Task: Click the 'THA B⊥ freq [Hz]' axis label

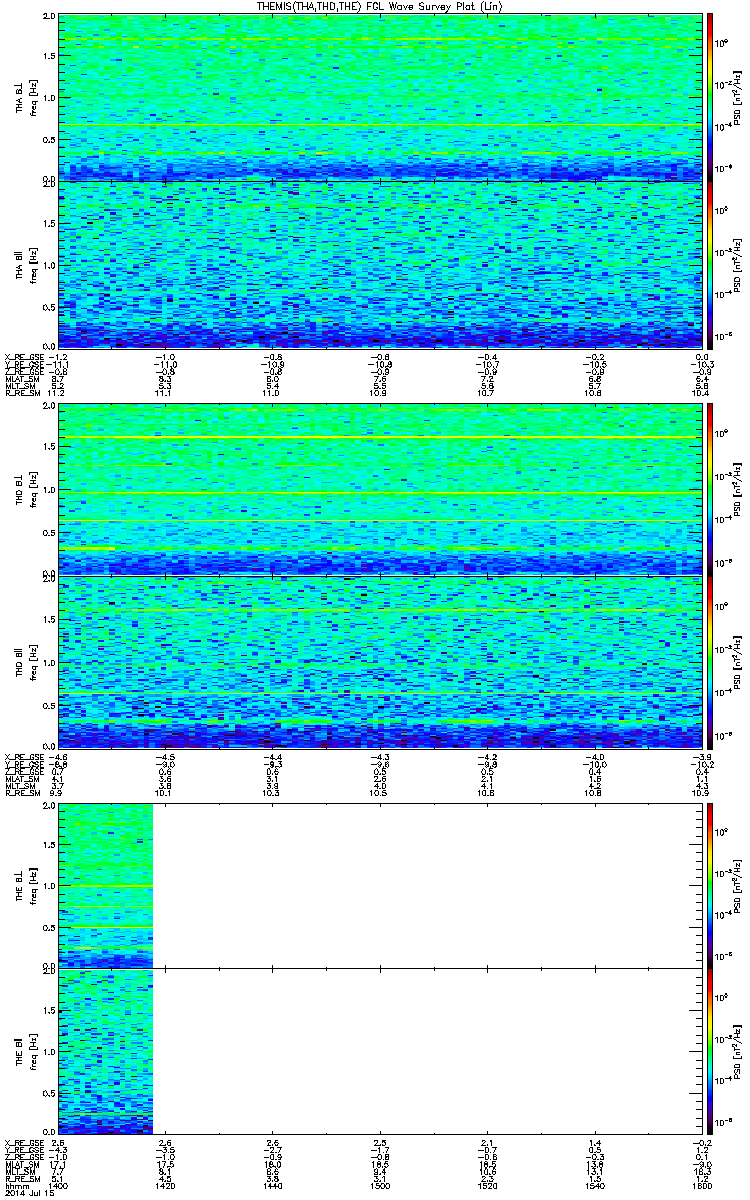Action: pyautogui.click(x=25, y=97)
